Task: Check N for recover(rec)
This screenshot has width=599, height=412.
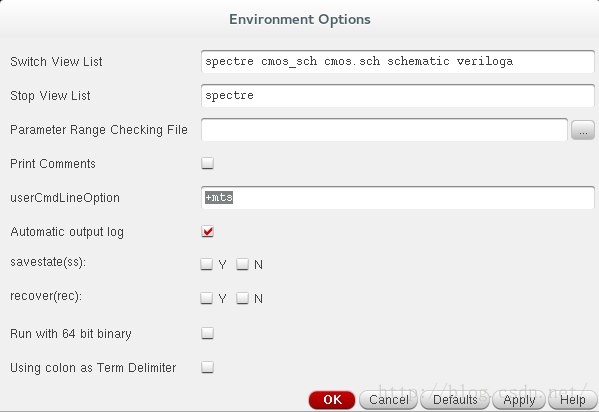Action: [243, 298]
